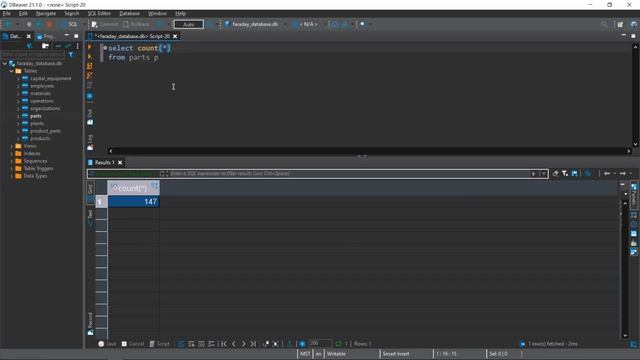Click the Cancel changes button
The image size is (640, 360).
[x=133, y=344]
